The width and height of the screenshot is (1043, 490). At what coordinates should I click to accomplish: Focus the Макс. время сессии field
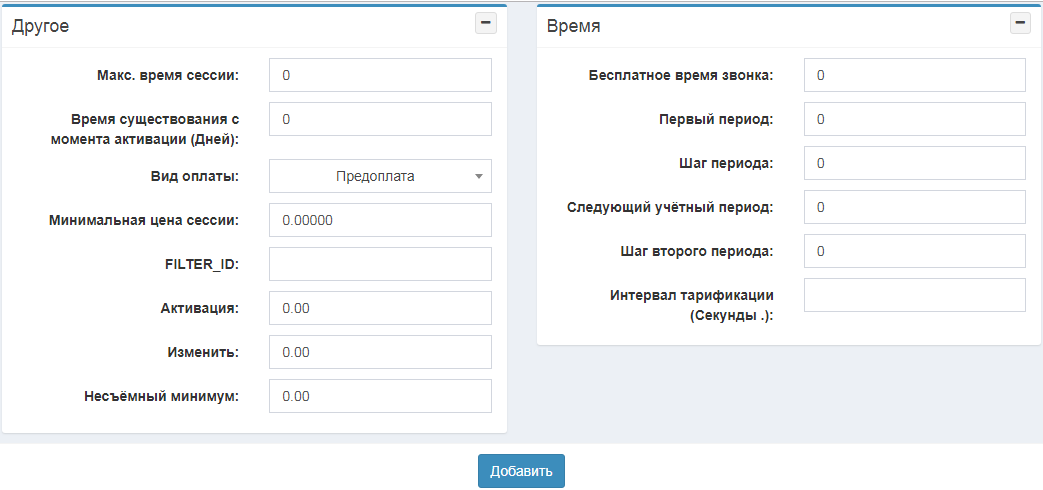pos(380,75)
